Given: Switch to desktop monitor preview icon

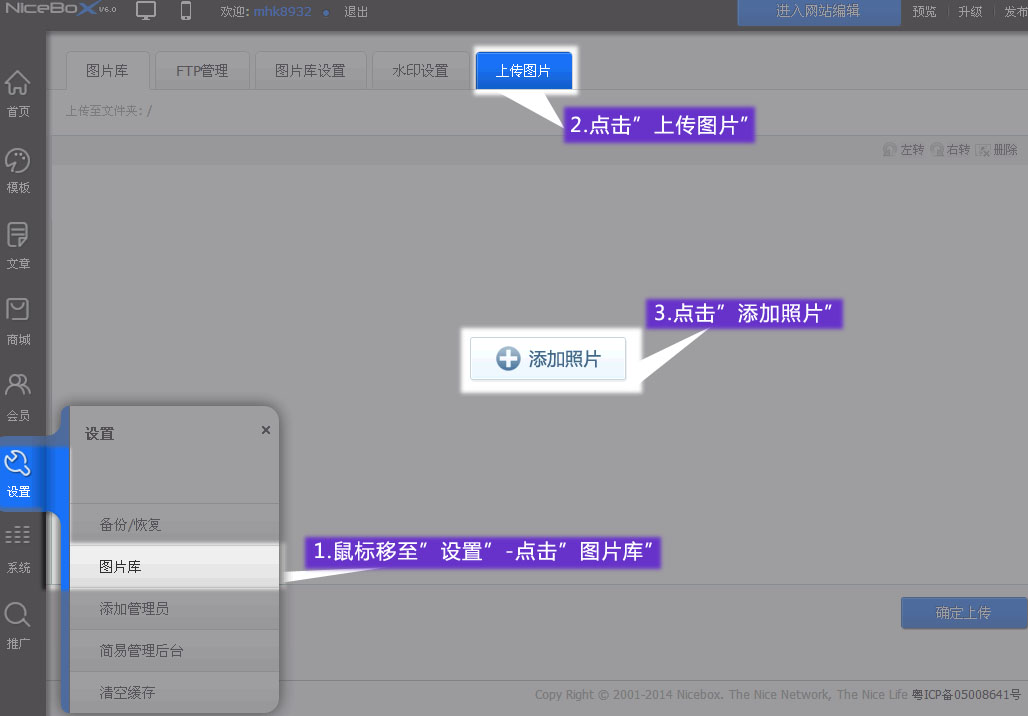Looking at the screenshot, I should (x=146, y=11).
